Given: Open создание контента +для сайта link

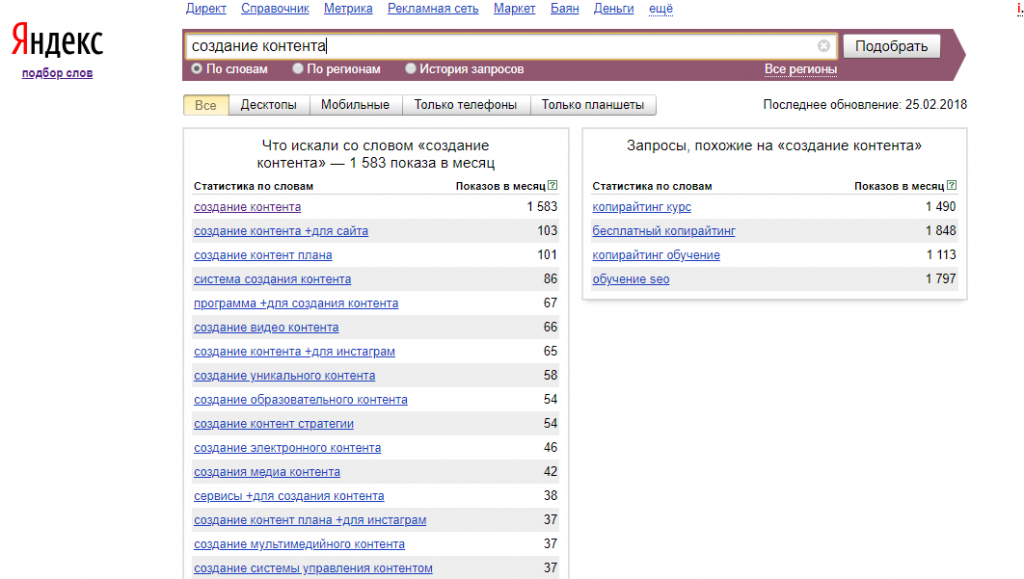Looking at the screenshot, I should point(281,231).
